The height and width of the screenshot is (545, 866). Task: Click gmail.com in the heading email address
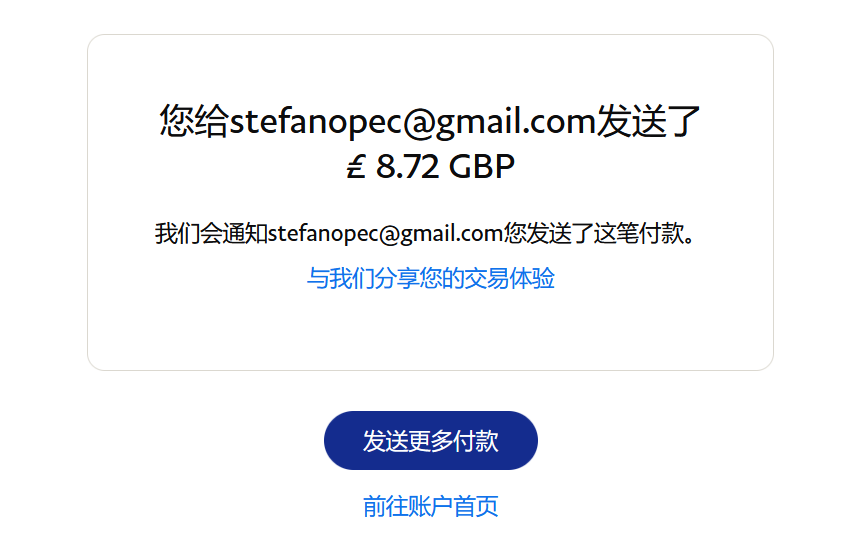point(516,122)
